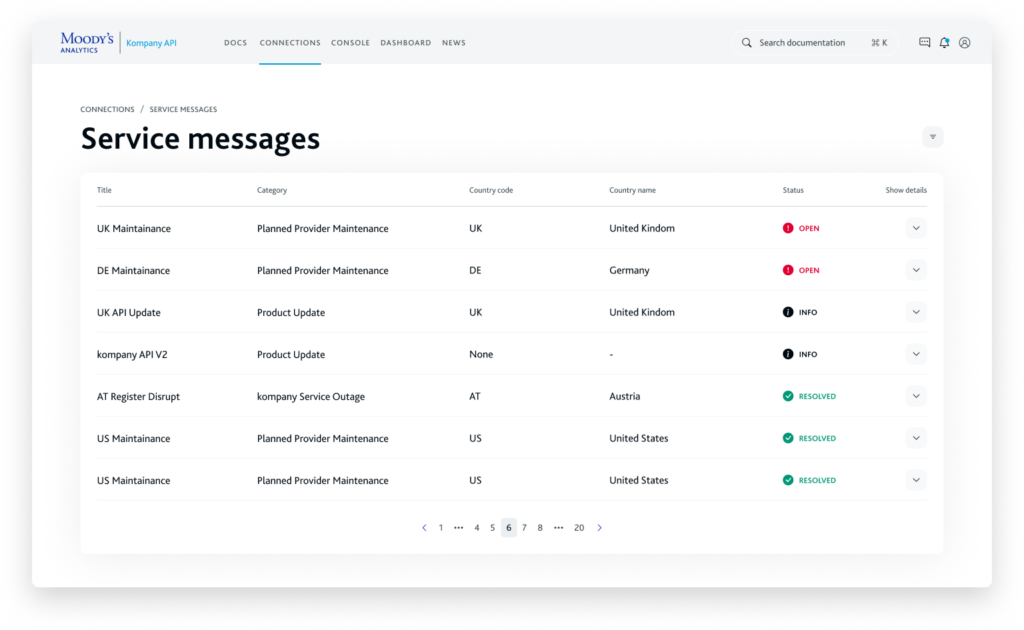Go to previous page with left arrow
1024x630 pixels.
pyautogui.click(x=424, y=528)
